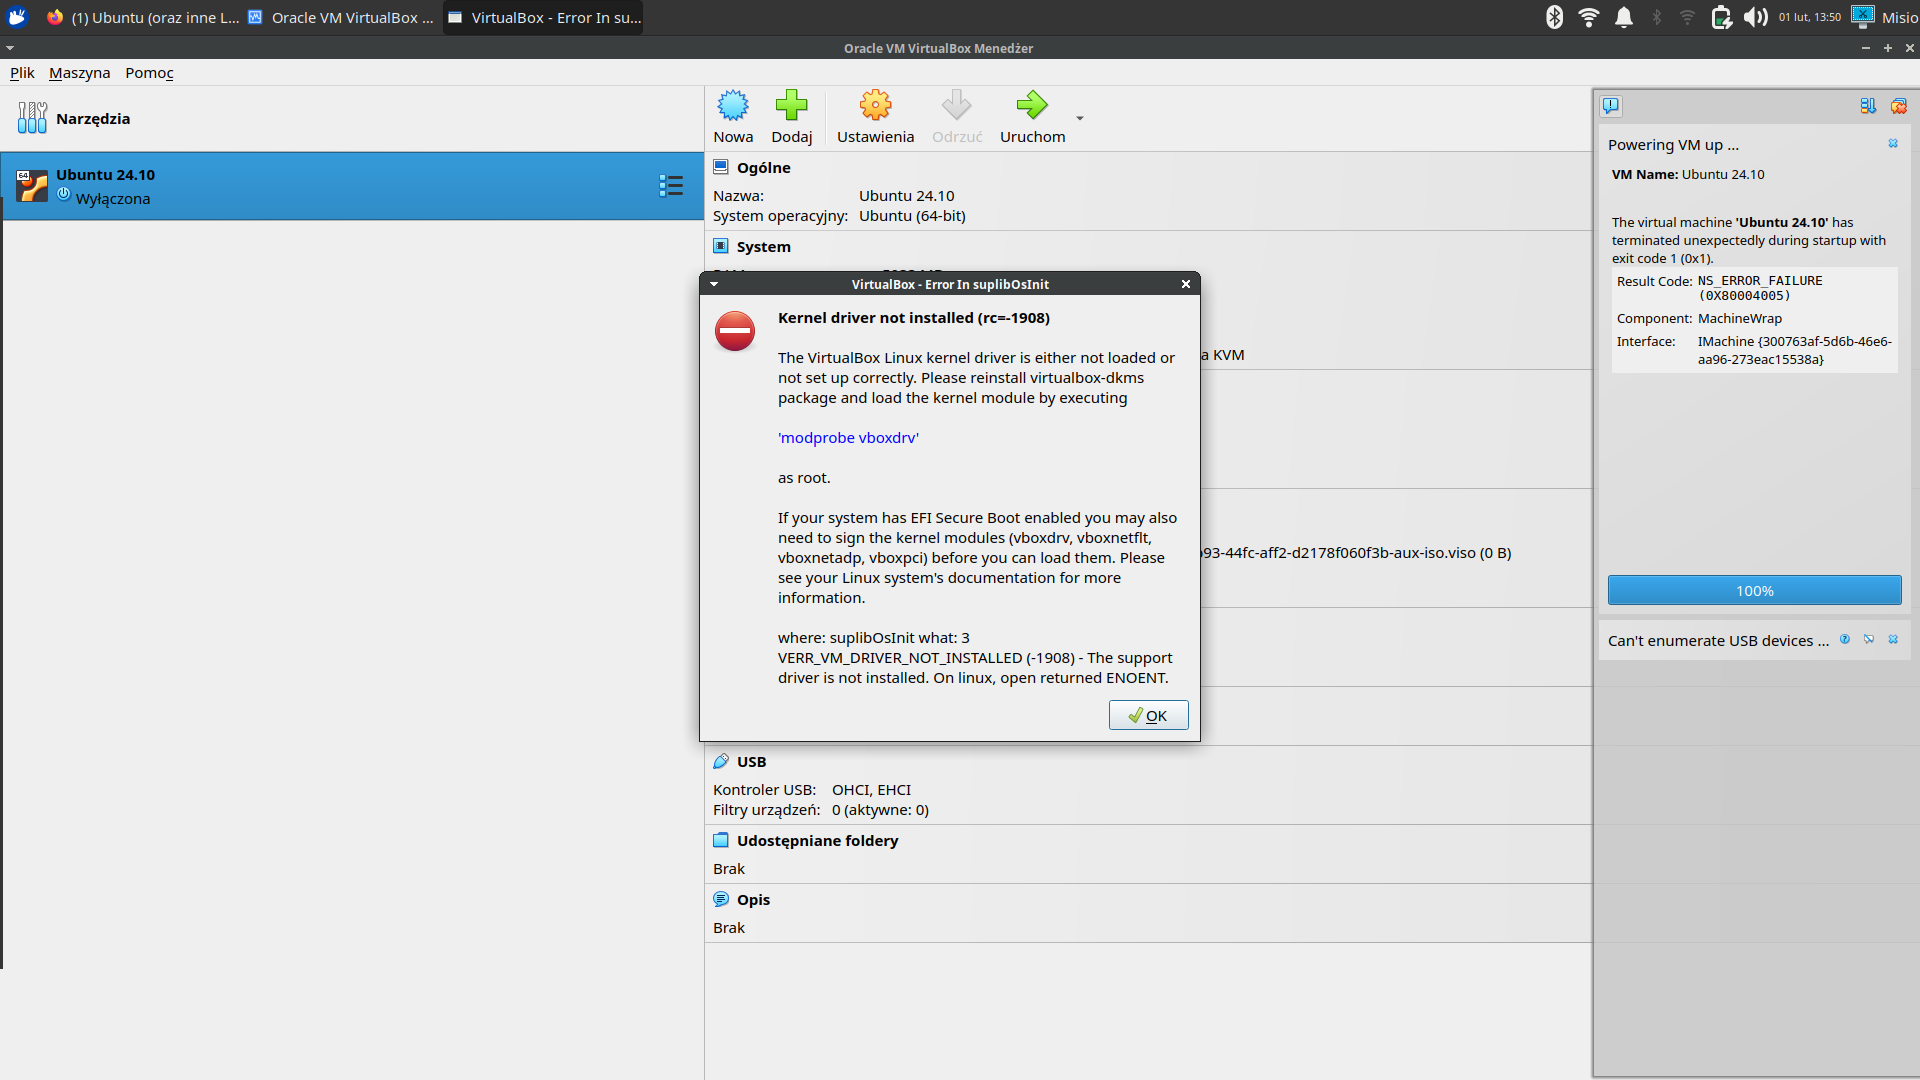The width and height of the screenshot is (1920, 1080).
Task: Click the keep-finished-progresses icon in notification panel
Action: click(x=1868, y=106)
